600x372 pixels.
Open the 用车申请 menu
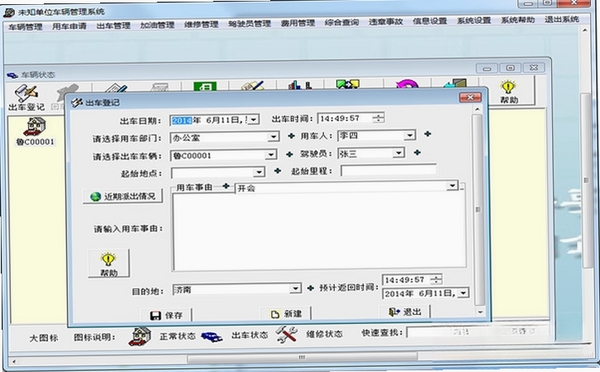click(69, 26)
